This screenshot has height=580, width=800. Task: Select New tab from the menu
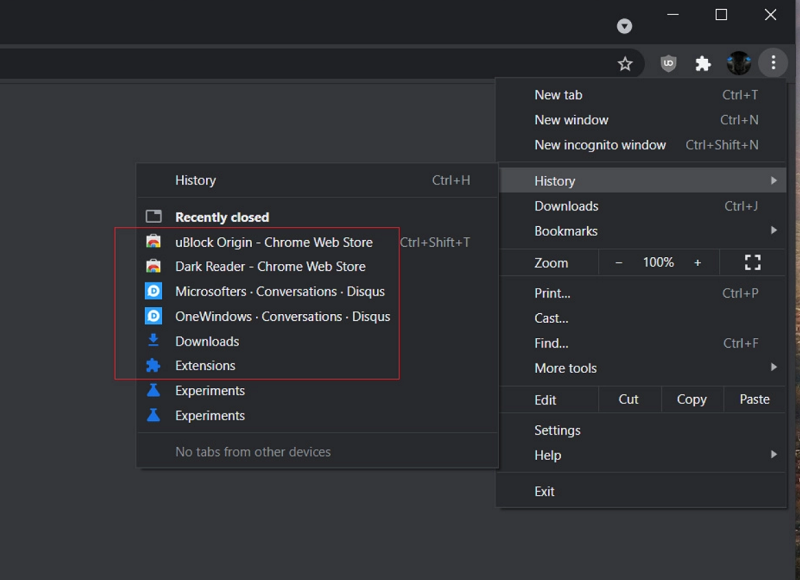[642, 95]
